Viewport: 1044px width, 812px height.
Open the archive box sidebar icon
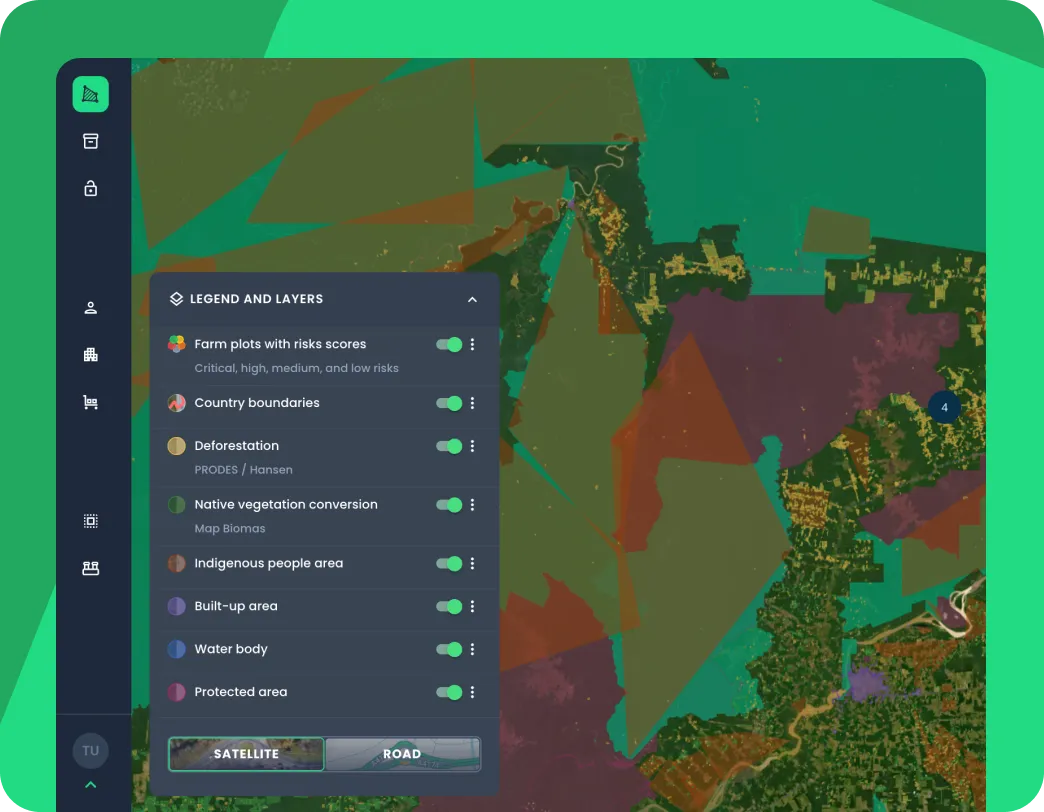[x=91, y=141]
